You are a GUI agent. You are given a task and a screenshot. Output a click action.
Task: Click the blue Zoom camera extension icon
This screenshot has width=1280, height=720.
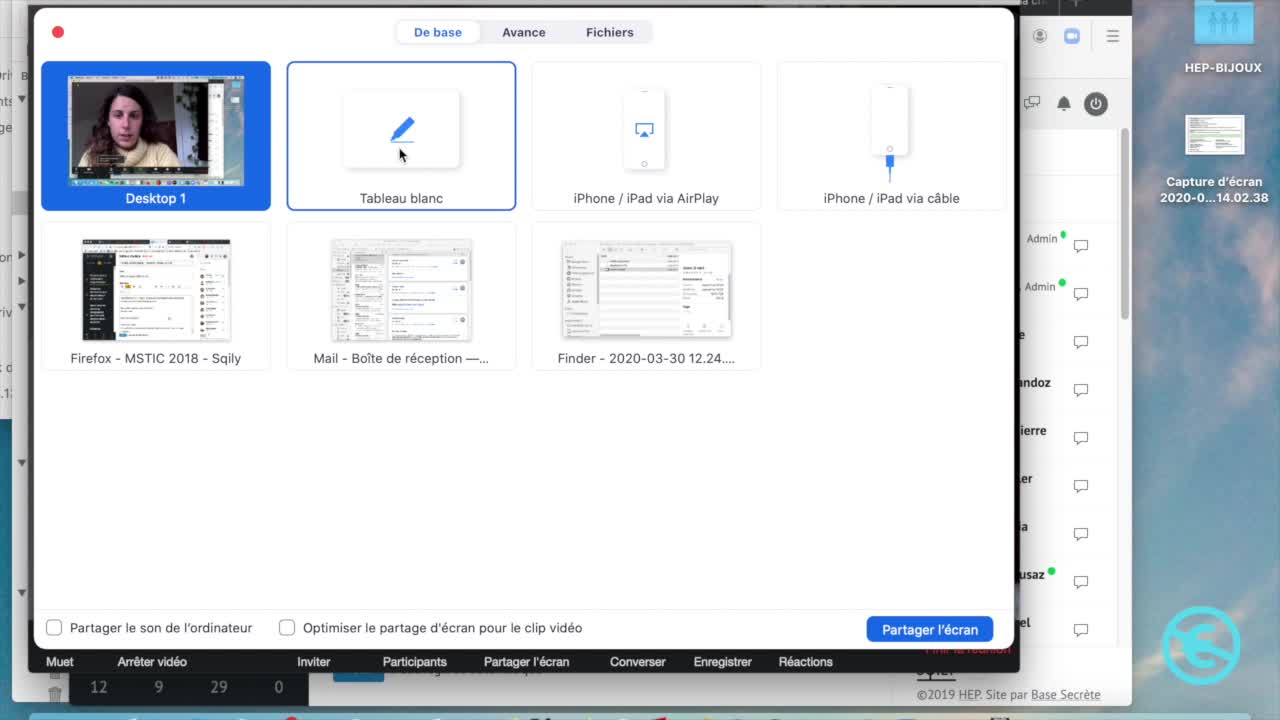pos(1071,36)
